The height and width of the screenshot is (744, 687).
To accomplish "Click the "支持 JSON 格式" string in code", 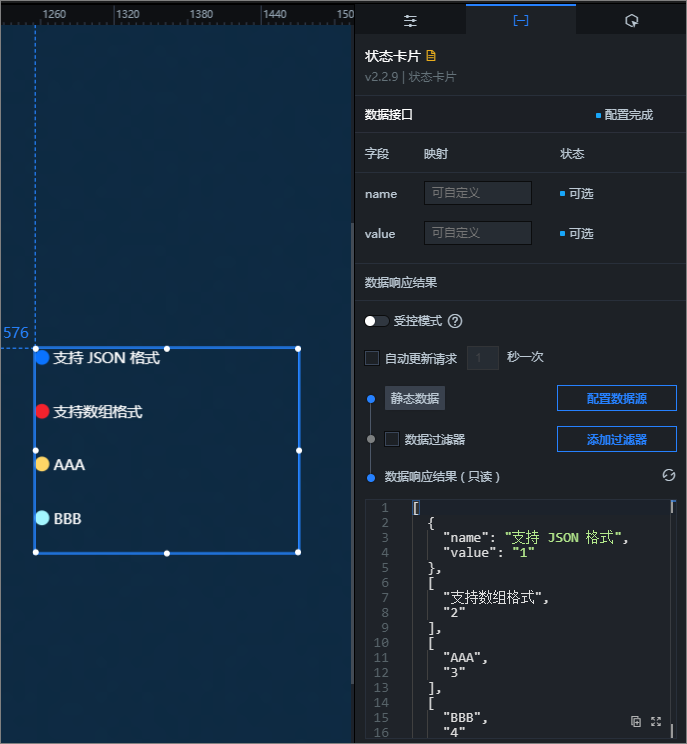I will [x=563, y=538].
